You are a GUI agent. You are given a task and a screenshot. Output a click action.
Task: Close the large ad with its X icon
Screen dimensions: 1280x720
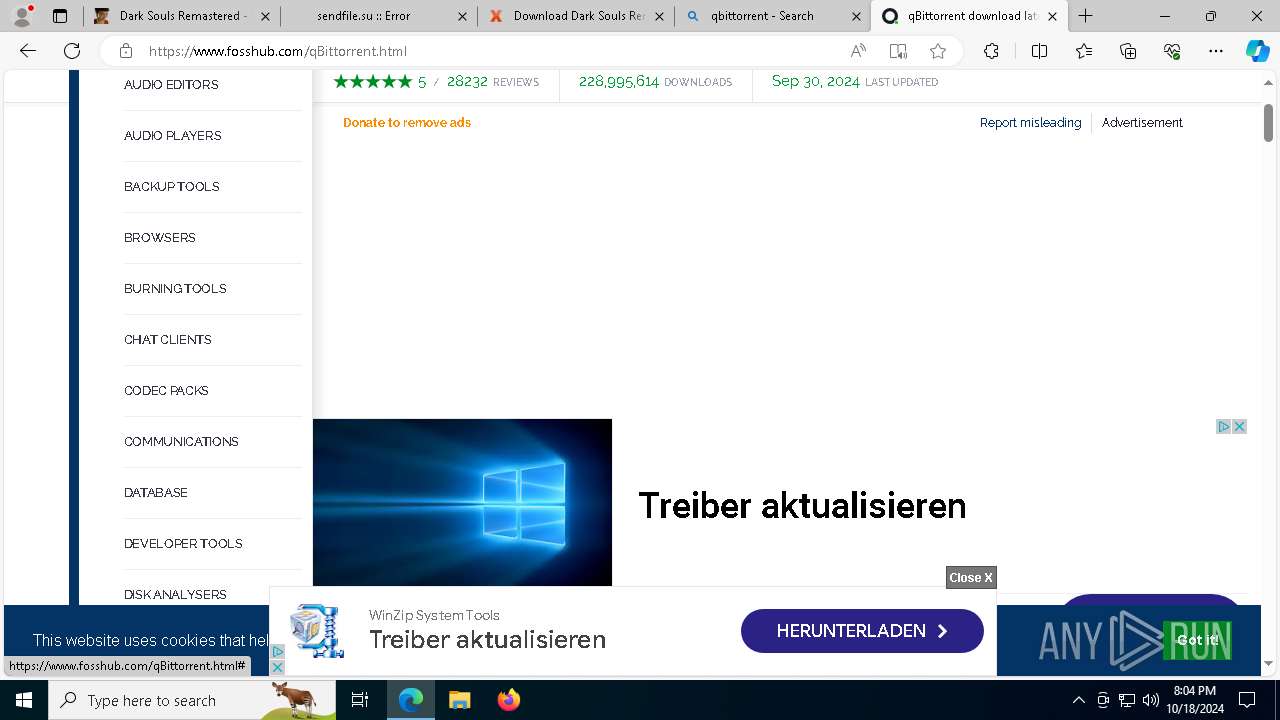(x=1239, y=427)
